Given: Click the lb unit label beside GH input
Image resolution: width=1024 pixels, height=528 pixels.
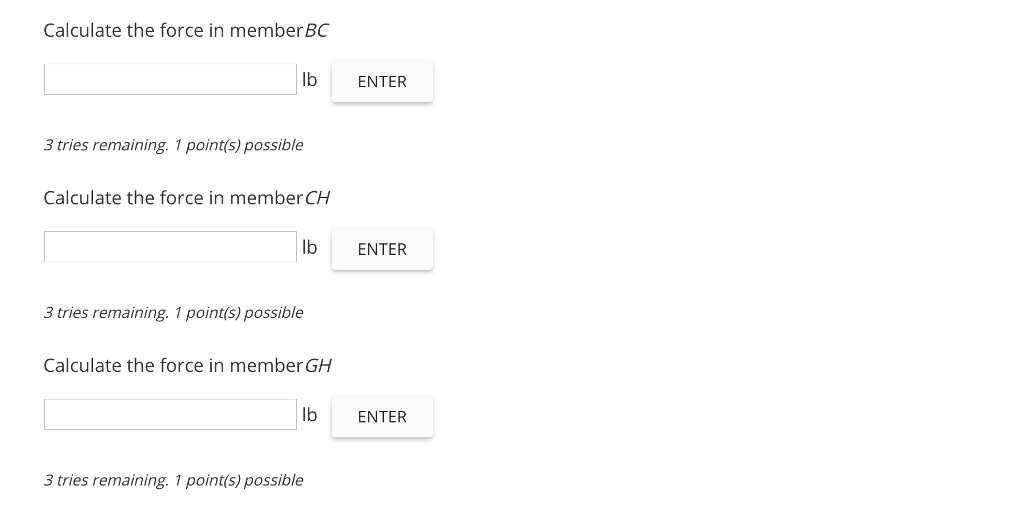Looking at the screenshot, I should [309, 415].
